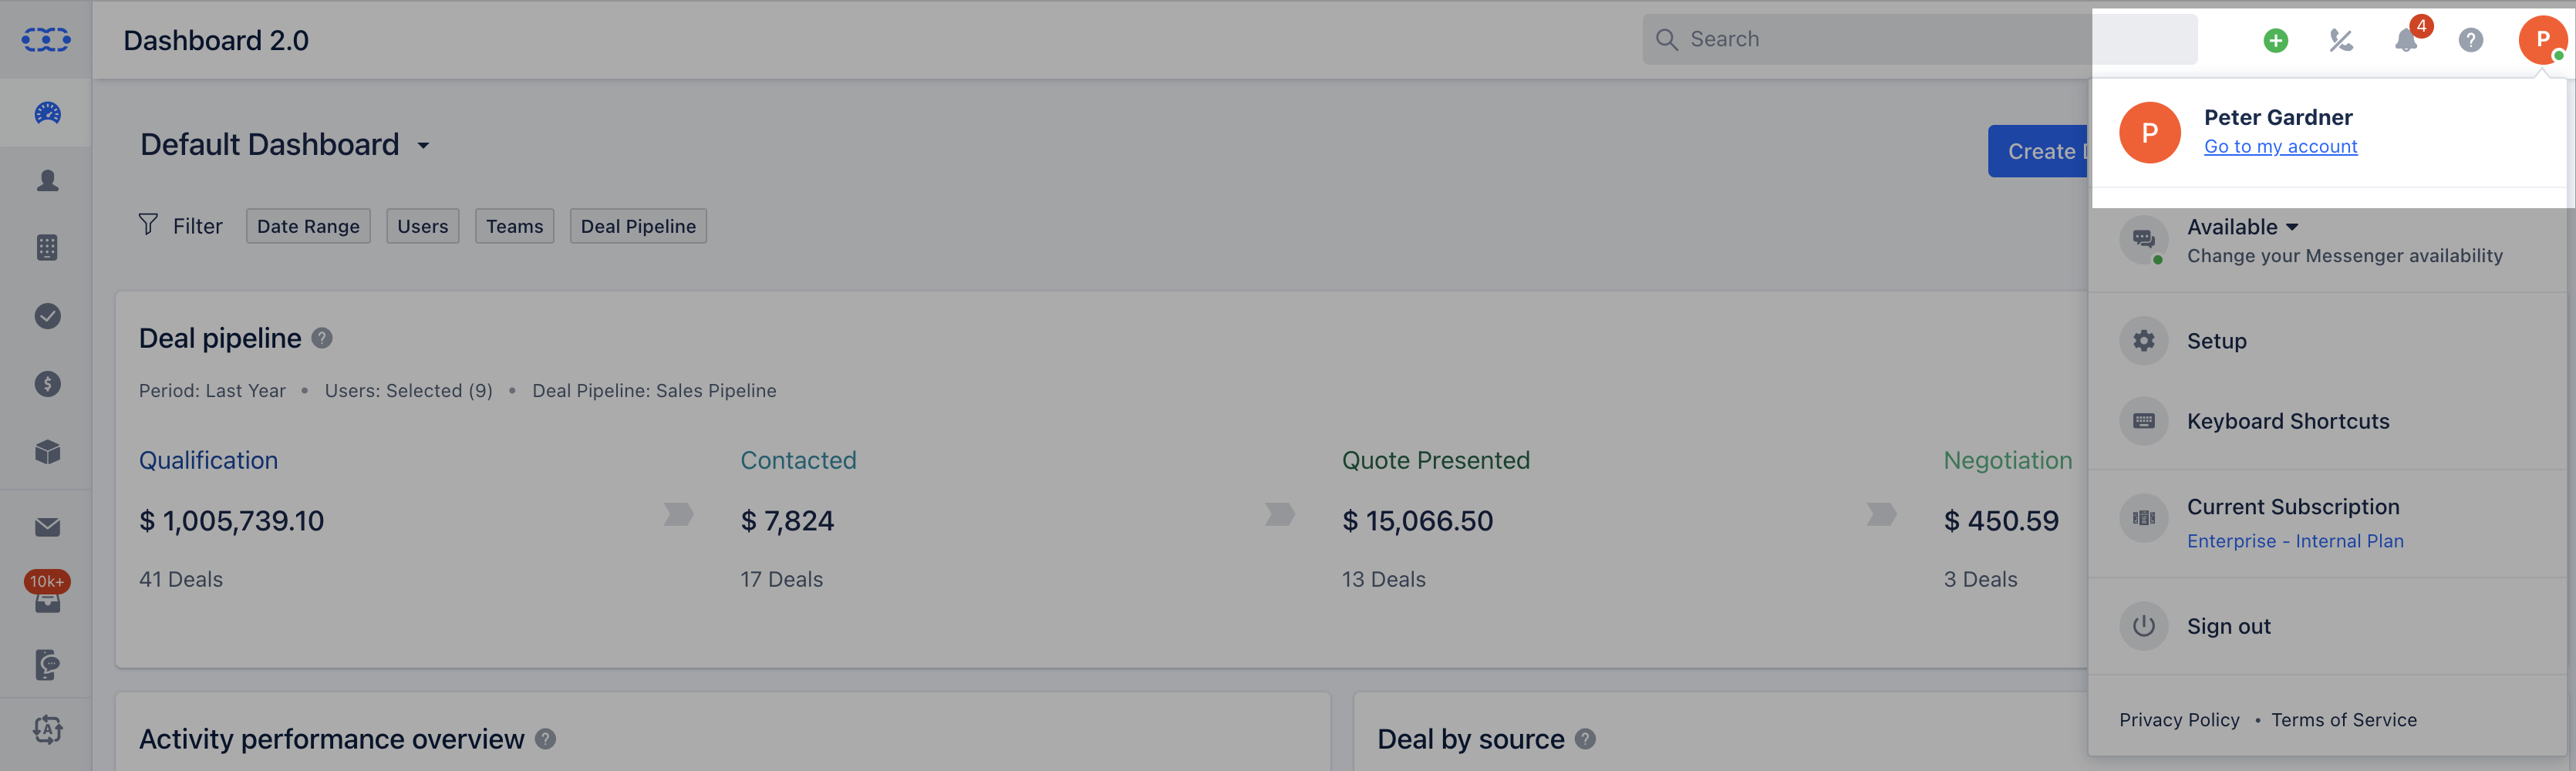Image resolution: width=2576 pixels, height=771 pixels.
Task: Follow the Go to my account link
Action: tap(2280, 146)
